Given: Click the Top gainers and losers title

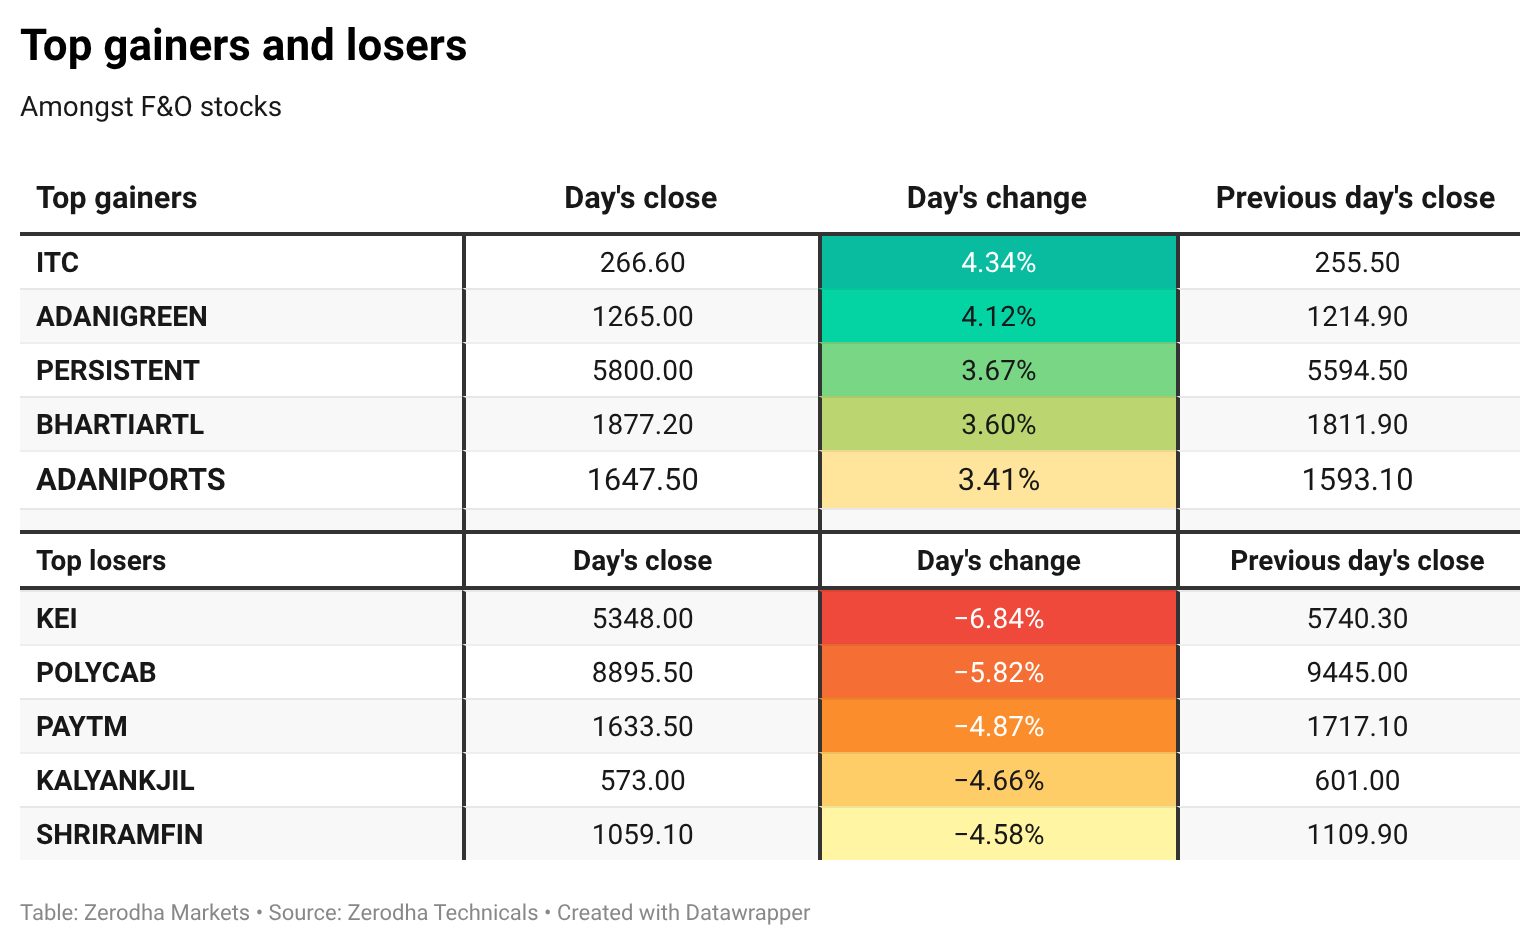Looking at the screenshot, I should pos(244,46).
